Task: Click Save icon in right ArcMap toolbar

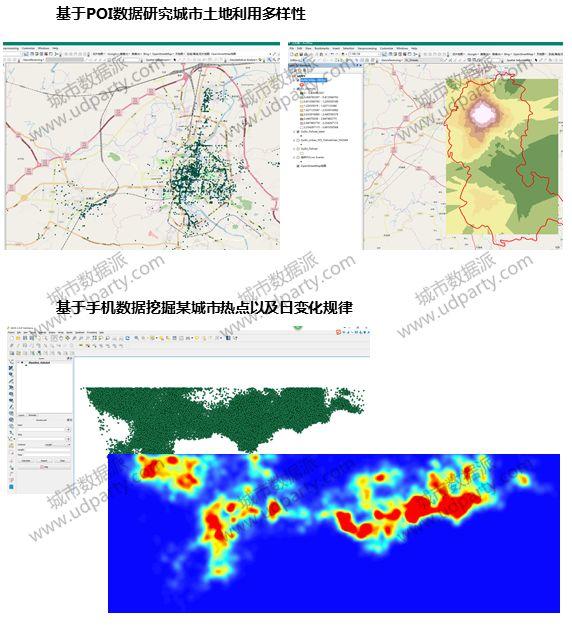Action: point(301,54)
